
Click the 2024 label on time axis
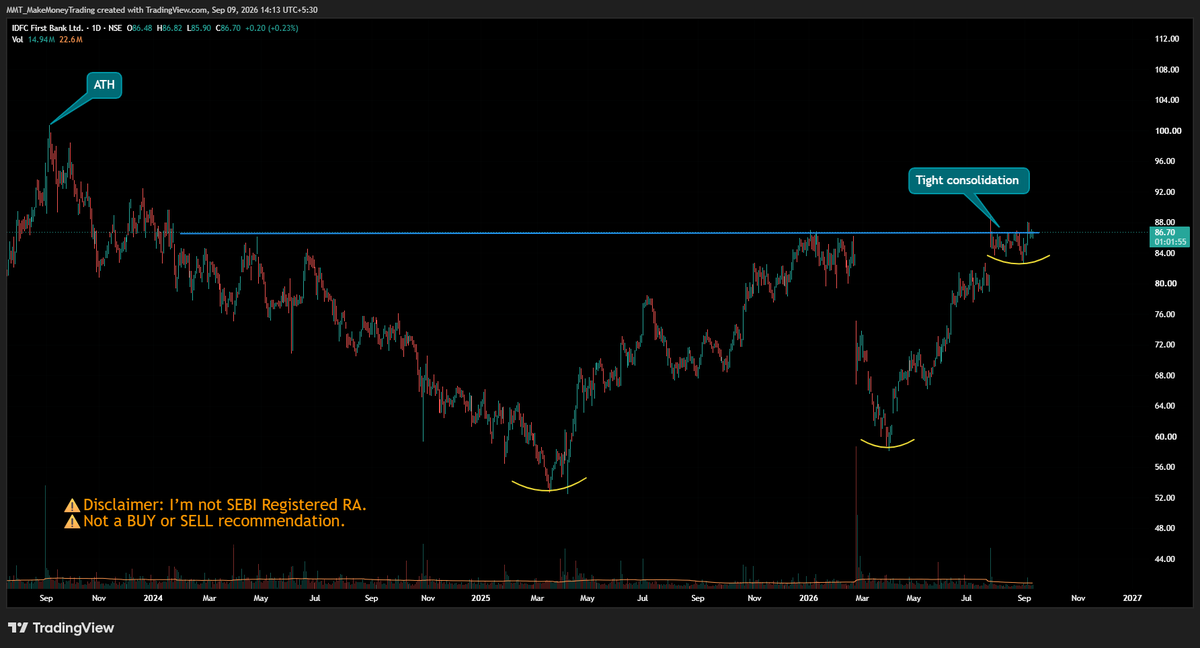tap(153, 598)
